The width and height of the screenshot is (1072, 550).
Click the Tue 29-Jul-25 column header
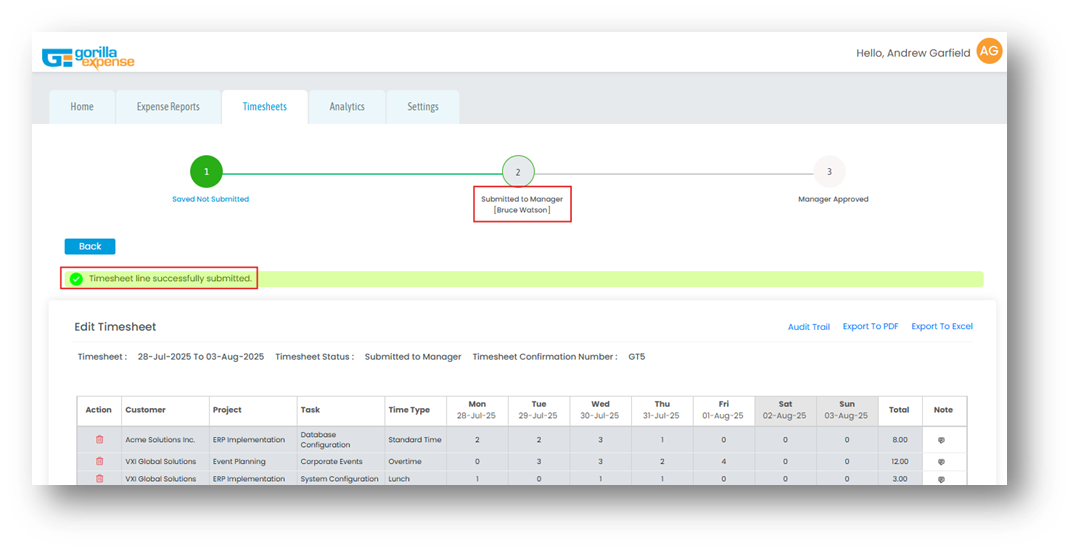pos(539,410)
